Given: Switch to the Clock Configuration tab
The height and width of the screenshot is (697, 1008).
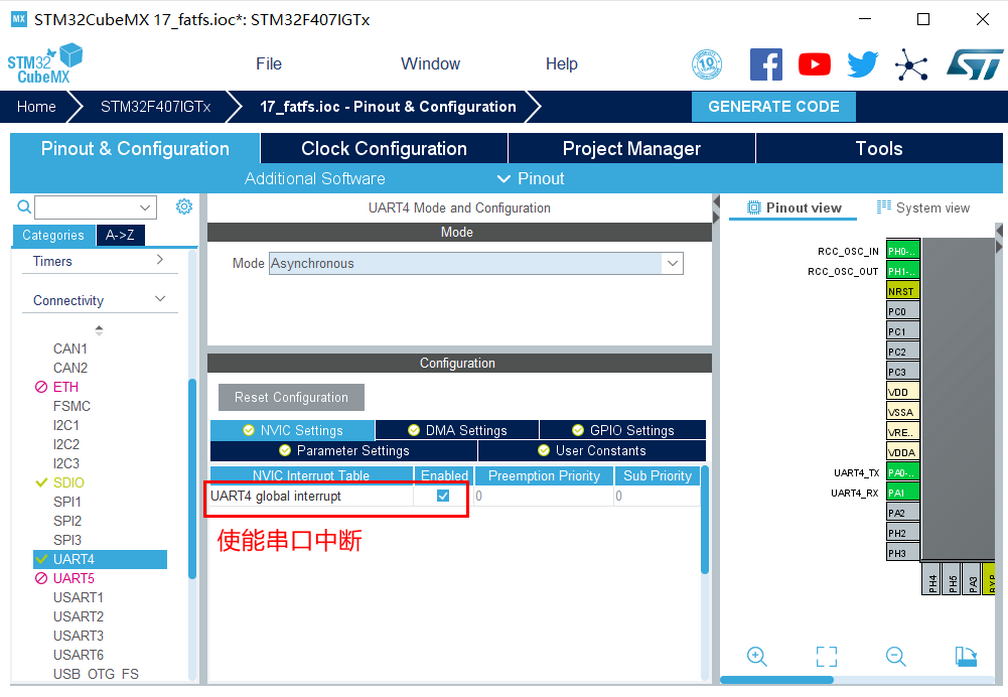Looking at the screenshot, I should [384, 149].
